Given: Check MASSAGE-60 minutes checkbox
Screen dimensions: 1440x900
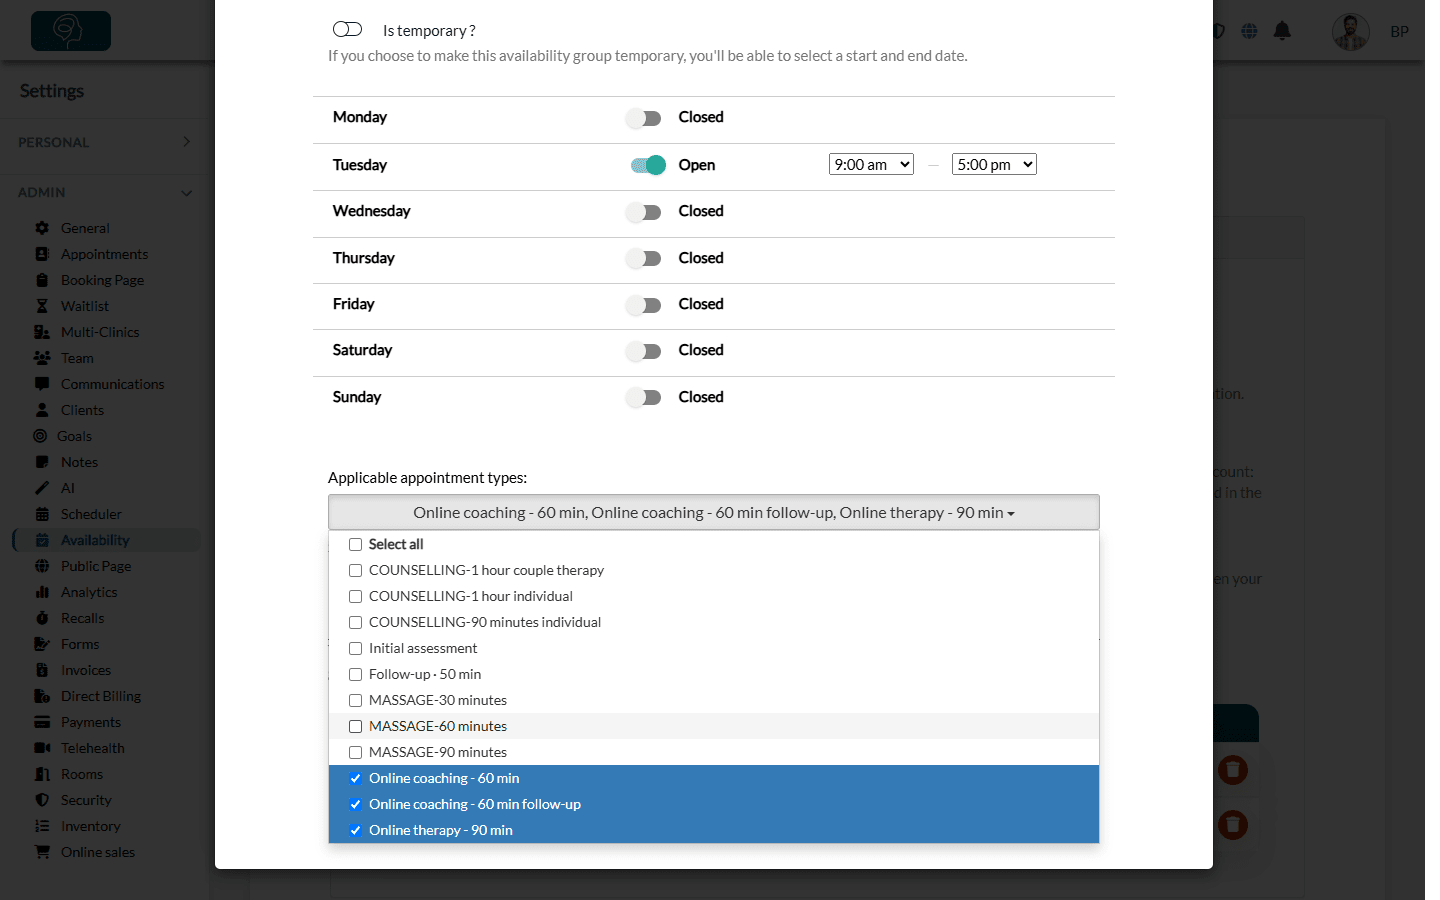Looking at the screenshot, I should (355, 727).
